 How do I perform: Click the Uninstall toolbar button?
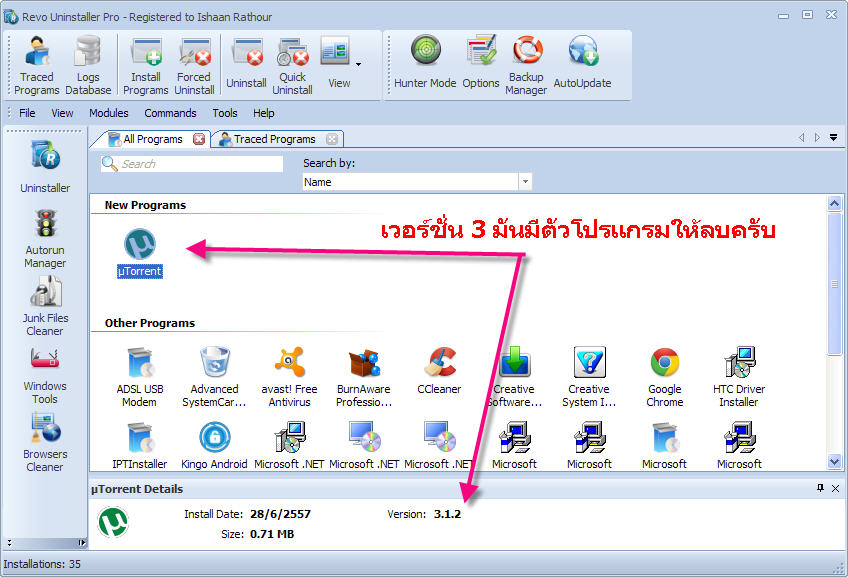click(247, 65)
